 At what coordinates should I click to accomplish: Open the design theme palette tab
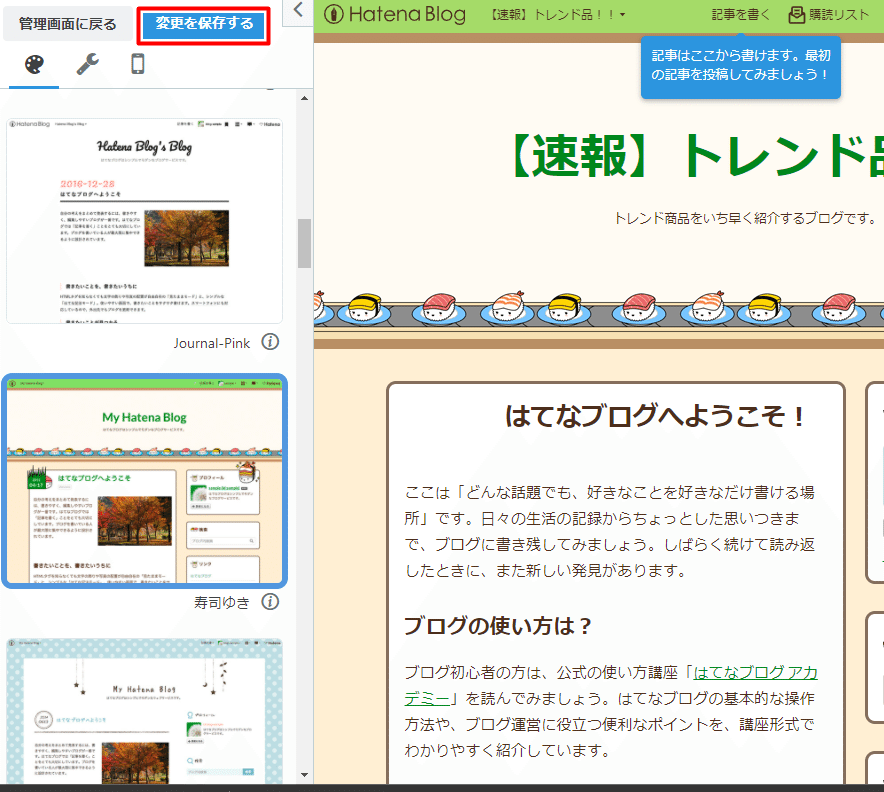[x=34, y=64]
